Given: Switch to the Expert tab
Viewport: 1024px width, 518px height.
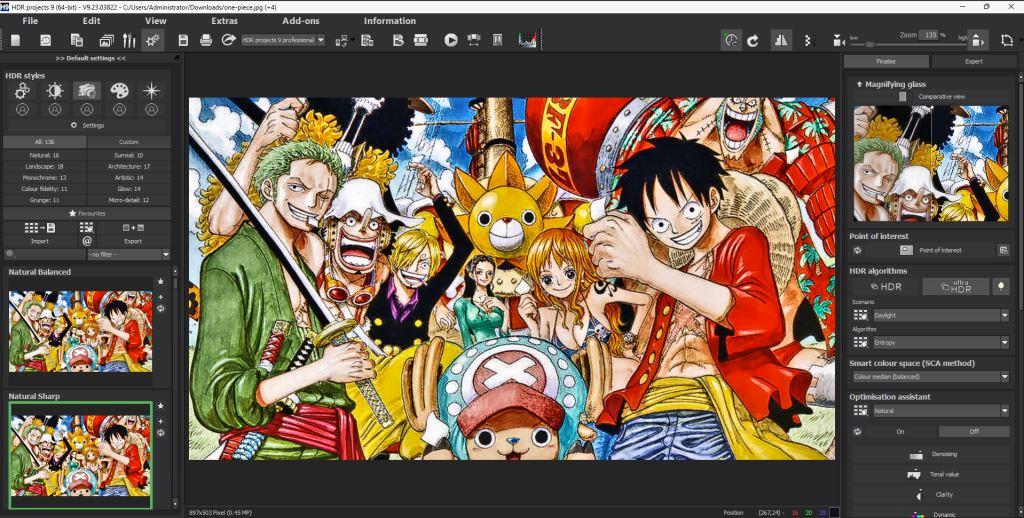Looking at the screenshot, I should click(973, 61).
